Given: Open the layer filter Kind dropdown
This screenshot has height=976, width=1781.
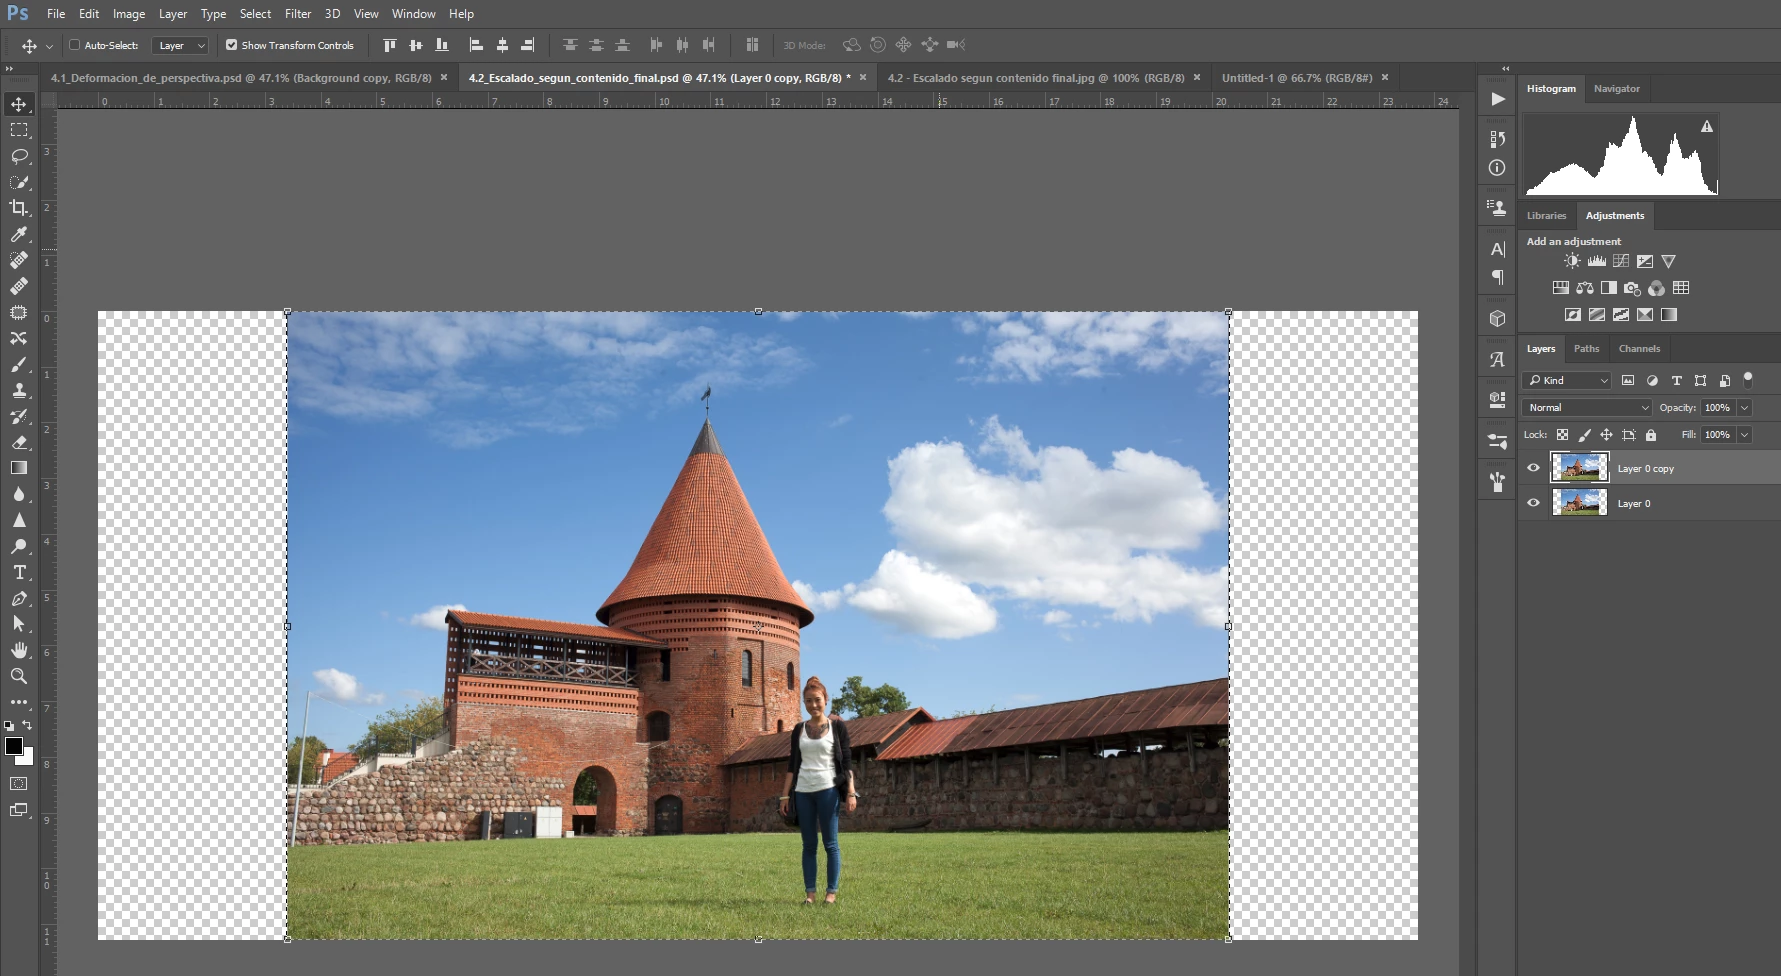Looking at the screenshot, I should (x=1567, y=380).
